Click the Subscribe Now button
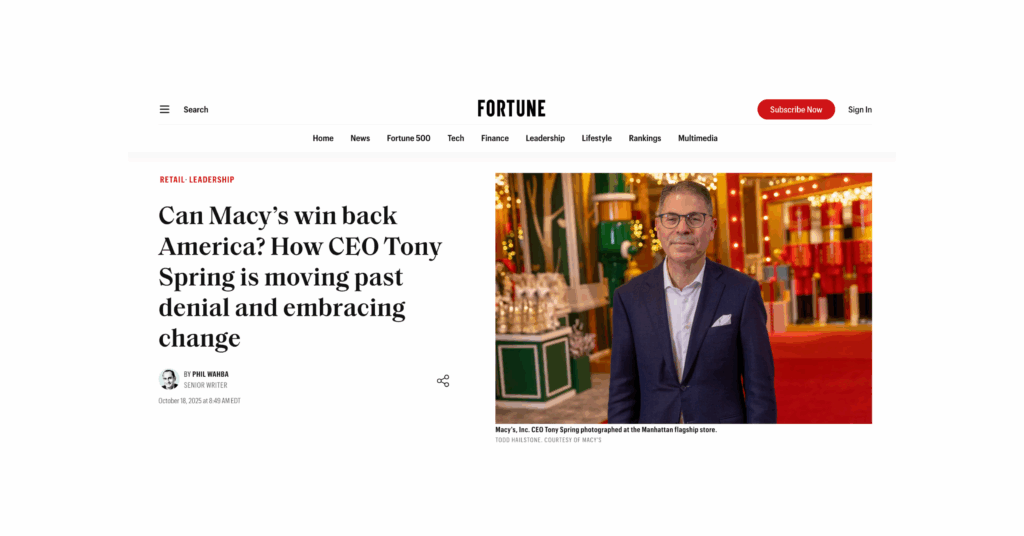 pos(795,110)
